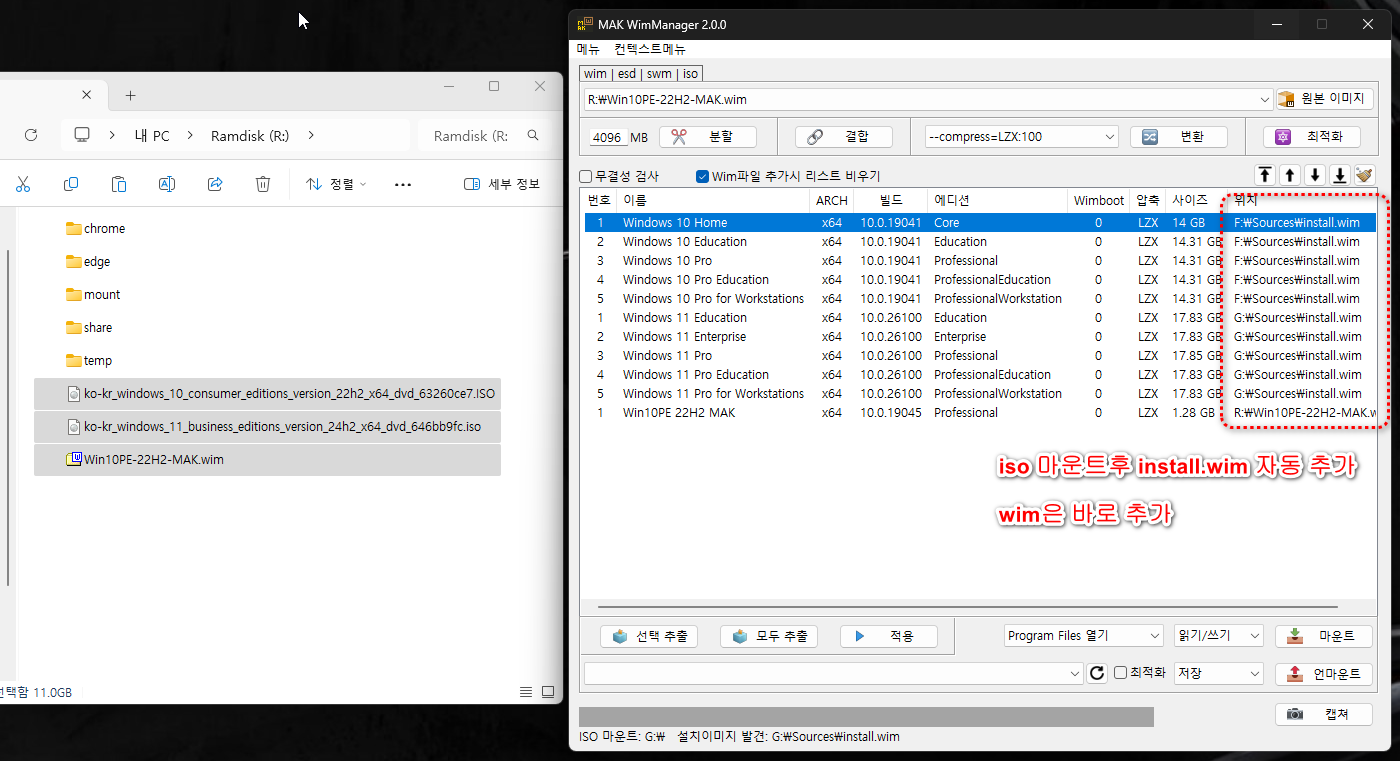The height and width of the screenshot is (761, 1400).
Task: Switch Explorer to large icons view
Action: 548,692
